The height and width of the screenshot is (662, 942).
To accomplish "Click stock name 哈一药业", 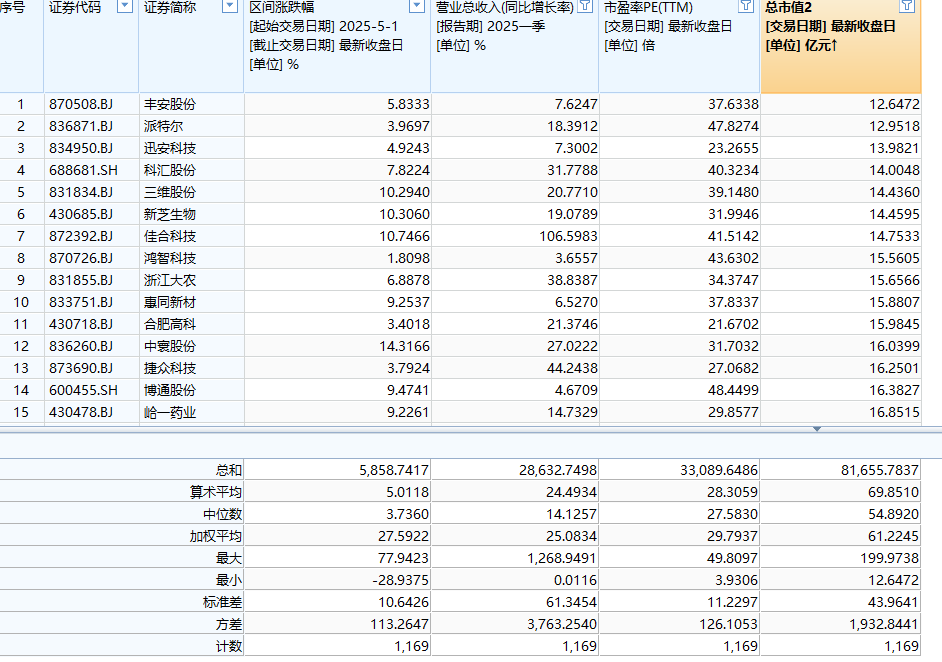I will click(x=169, y=413).
